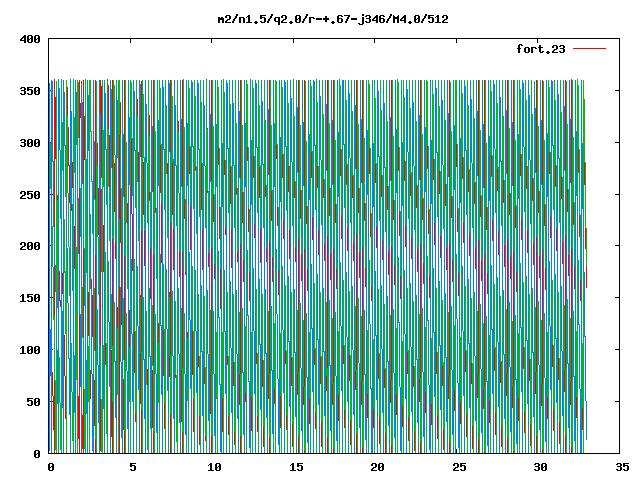Click x-axis label 15
Image resolution: width=640 pixels, height=480 pixels.
tap(296, 467)
